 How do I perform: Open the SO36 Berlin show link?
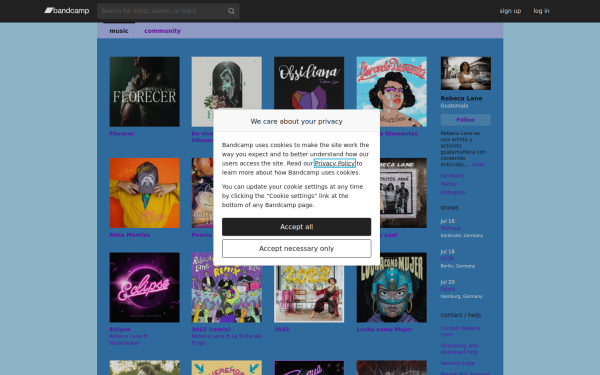tap(447, 259)
